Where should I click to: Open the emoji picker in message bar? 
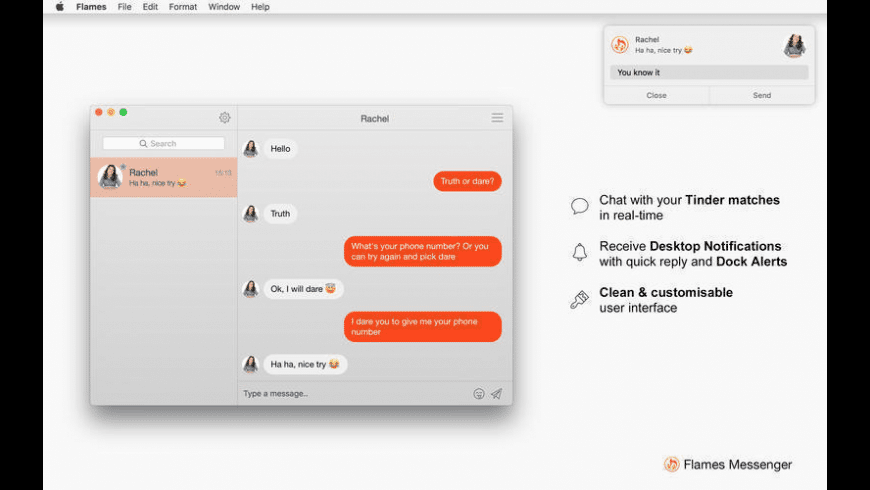coord(479,393)
